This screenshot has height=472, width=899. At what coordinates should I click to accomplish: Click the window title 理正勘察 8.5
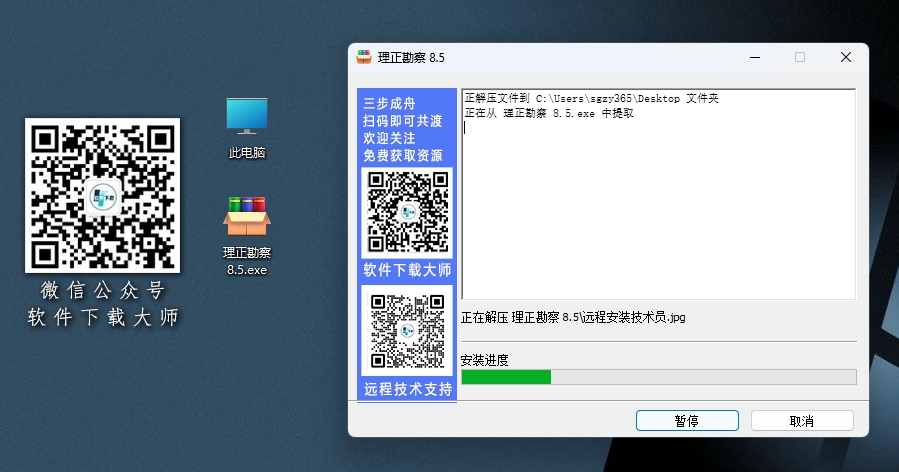[411, 57]
